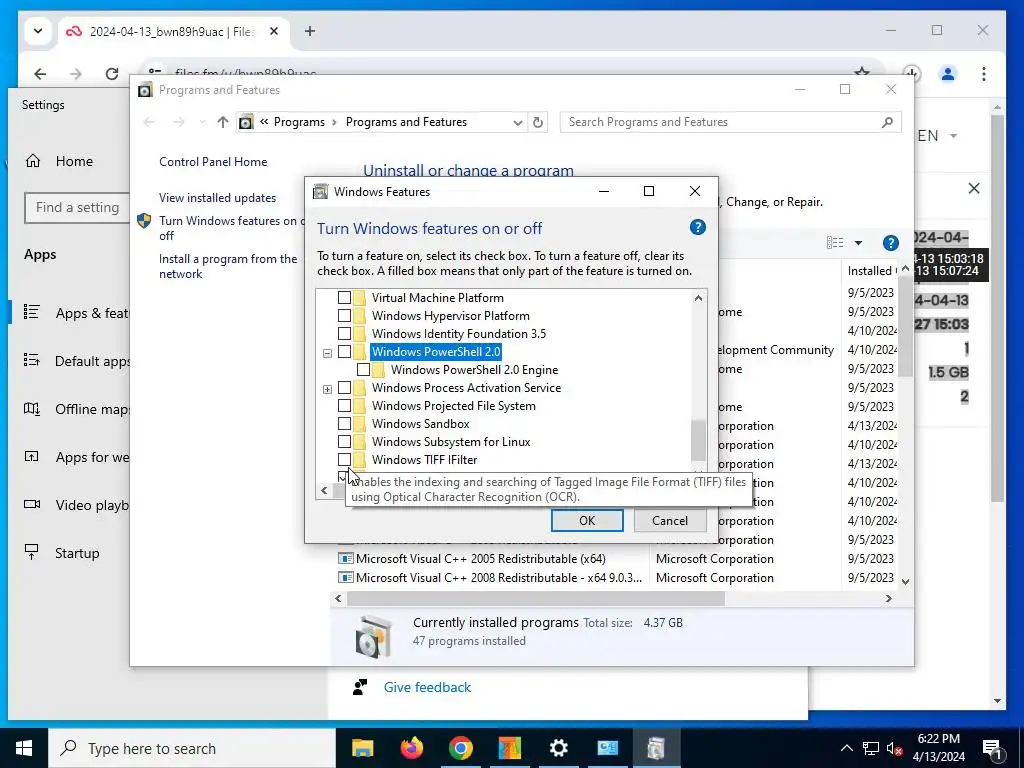Open Windows Start menu
Image resolution: width=1024 pixels, height=768 pixels.
pyautogui.click(x=24, y=748)
